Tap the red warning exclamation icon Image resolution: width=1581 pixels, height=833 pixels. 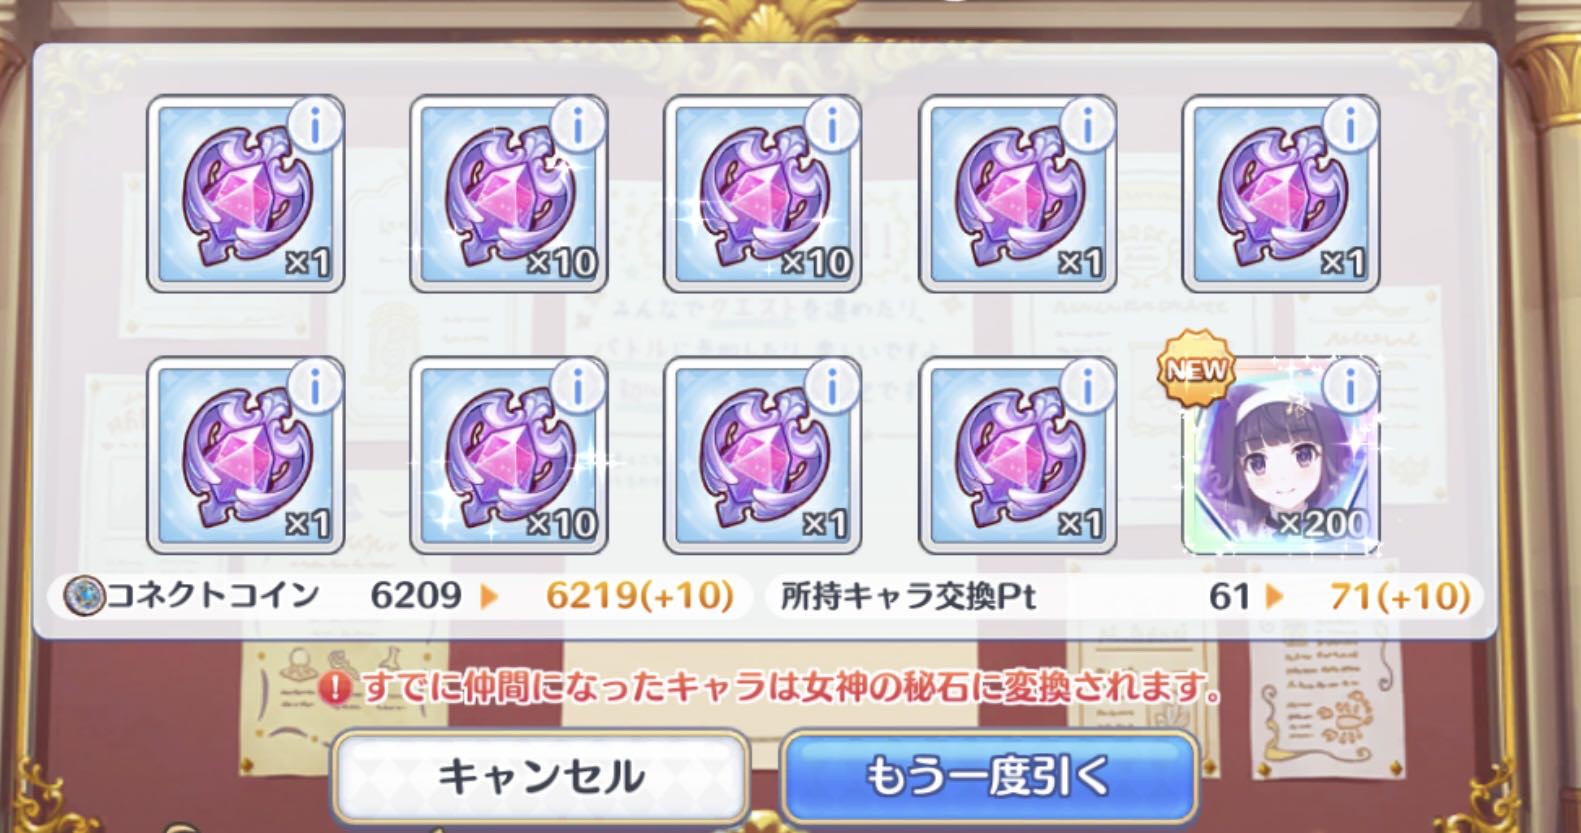click(337, 688)
